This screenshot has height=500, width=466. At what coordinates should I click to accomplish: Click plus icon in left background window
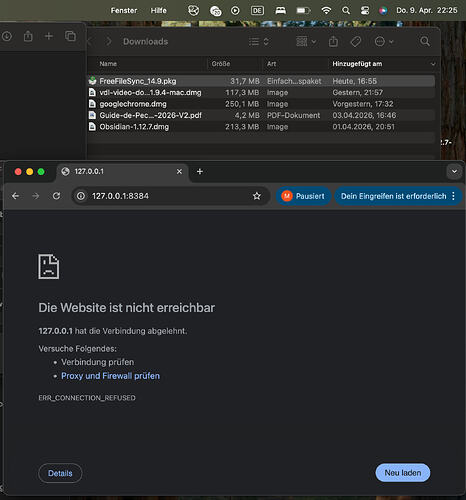pyautogui.click(x=49, y=36)
